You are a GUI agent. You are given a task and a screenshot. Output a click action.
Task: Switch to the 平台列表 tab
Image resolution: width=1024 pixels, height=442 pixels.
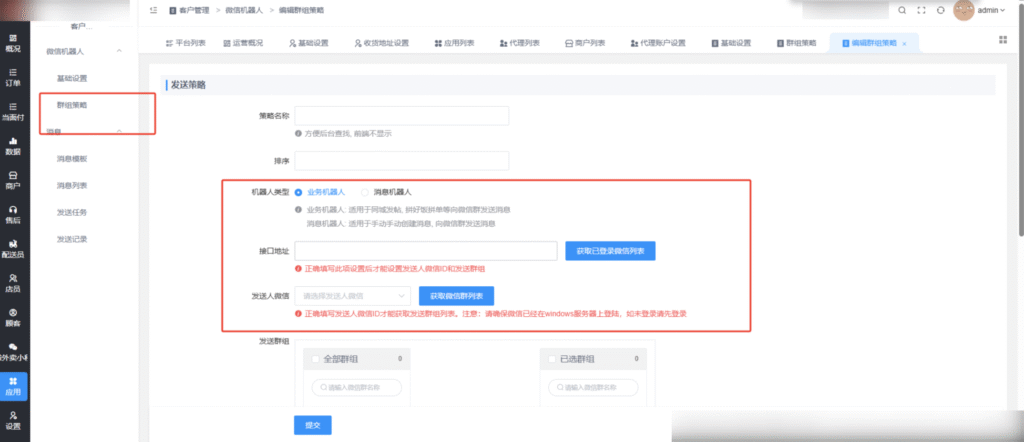pyautogui.click(x=186, y=43)
